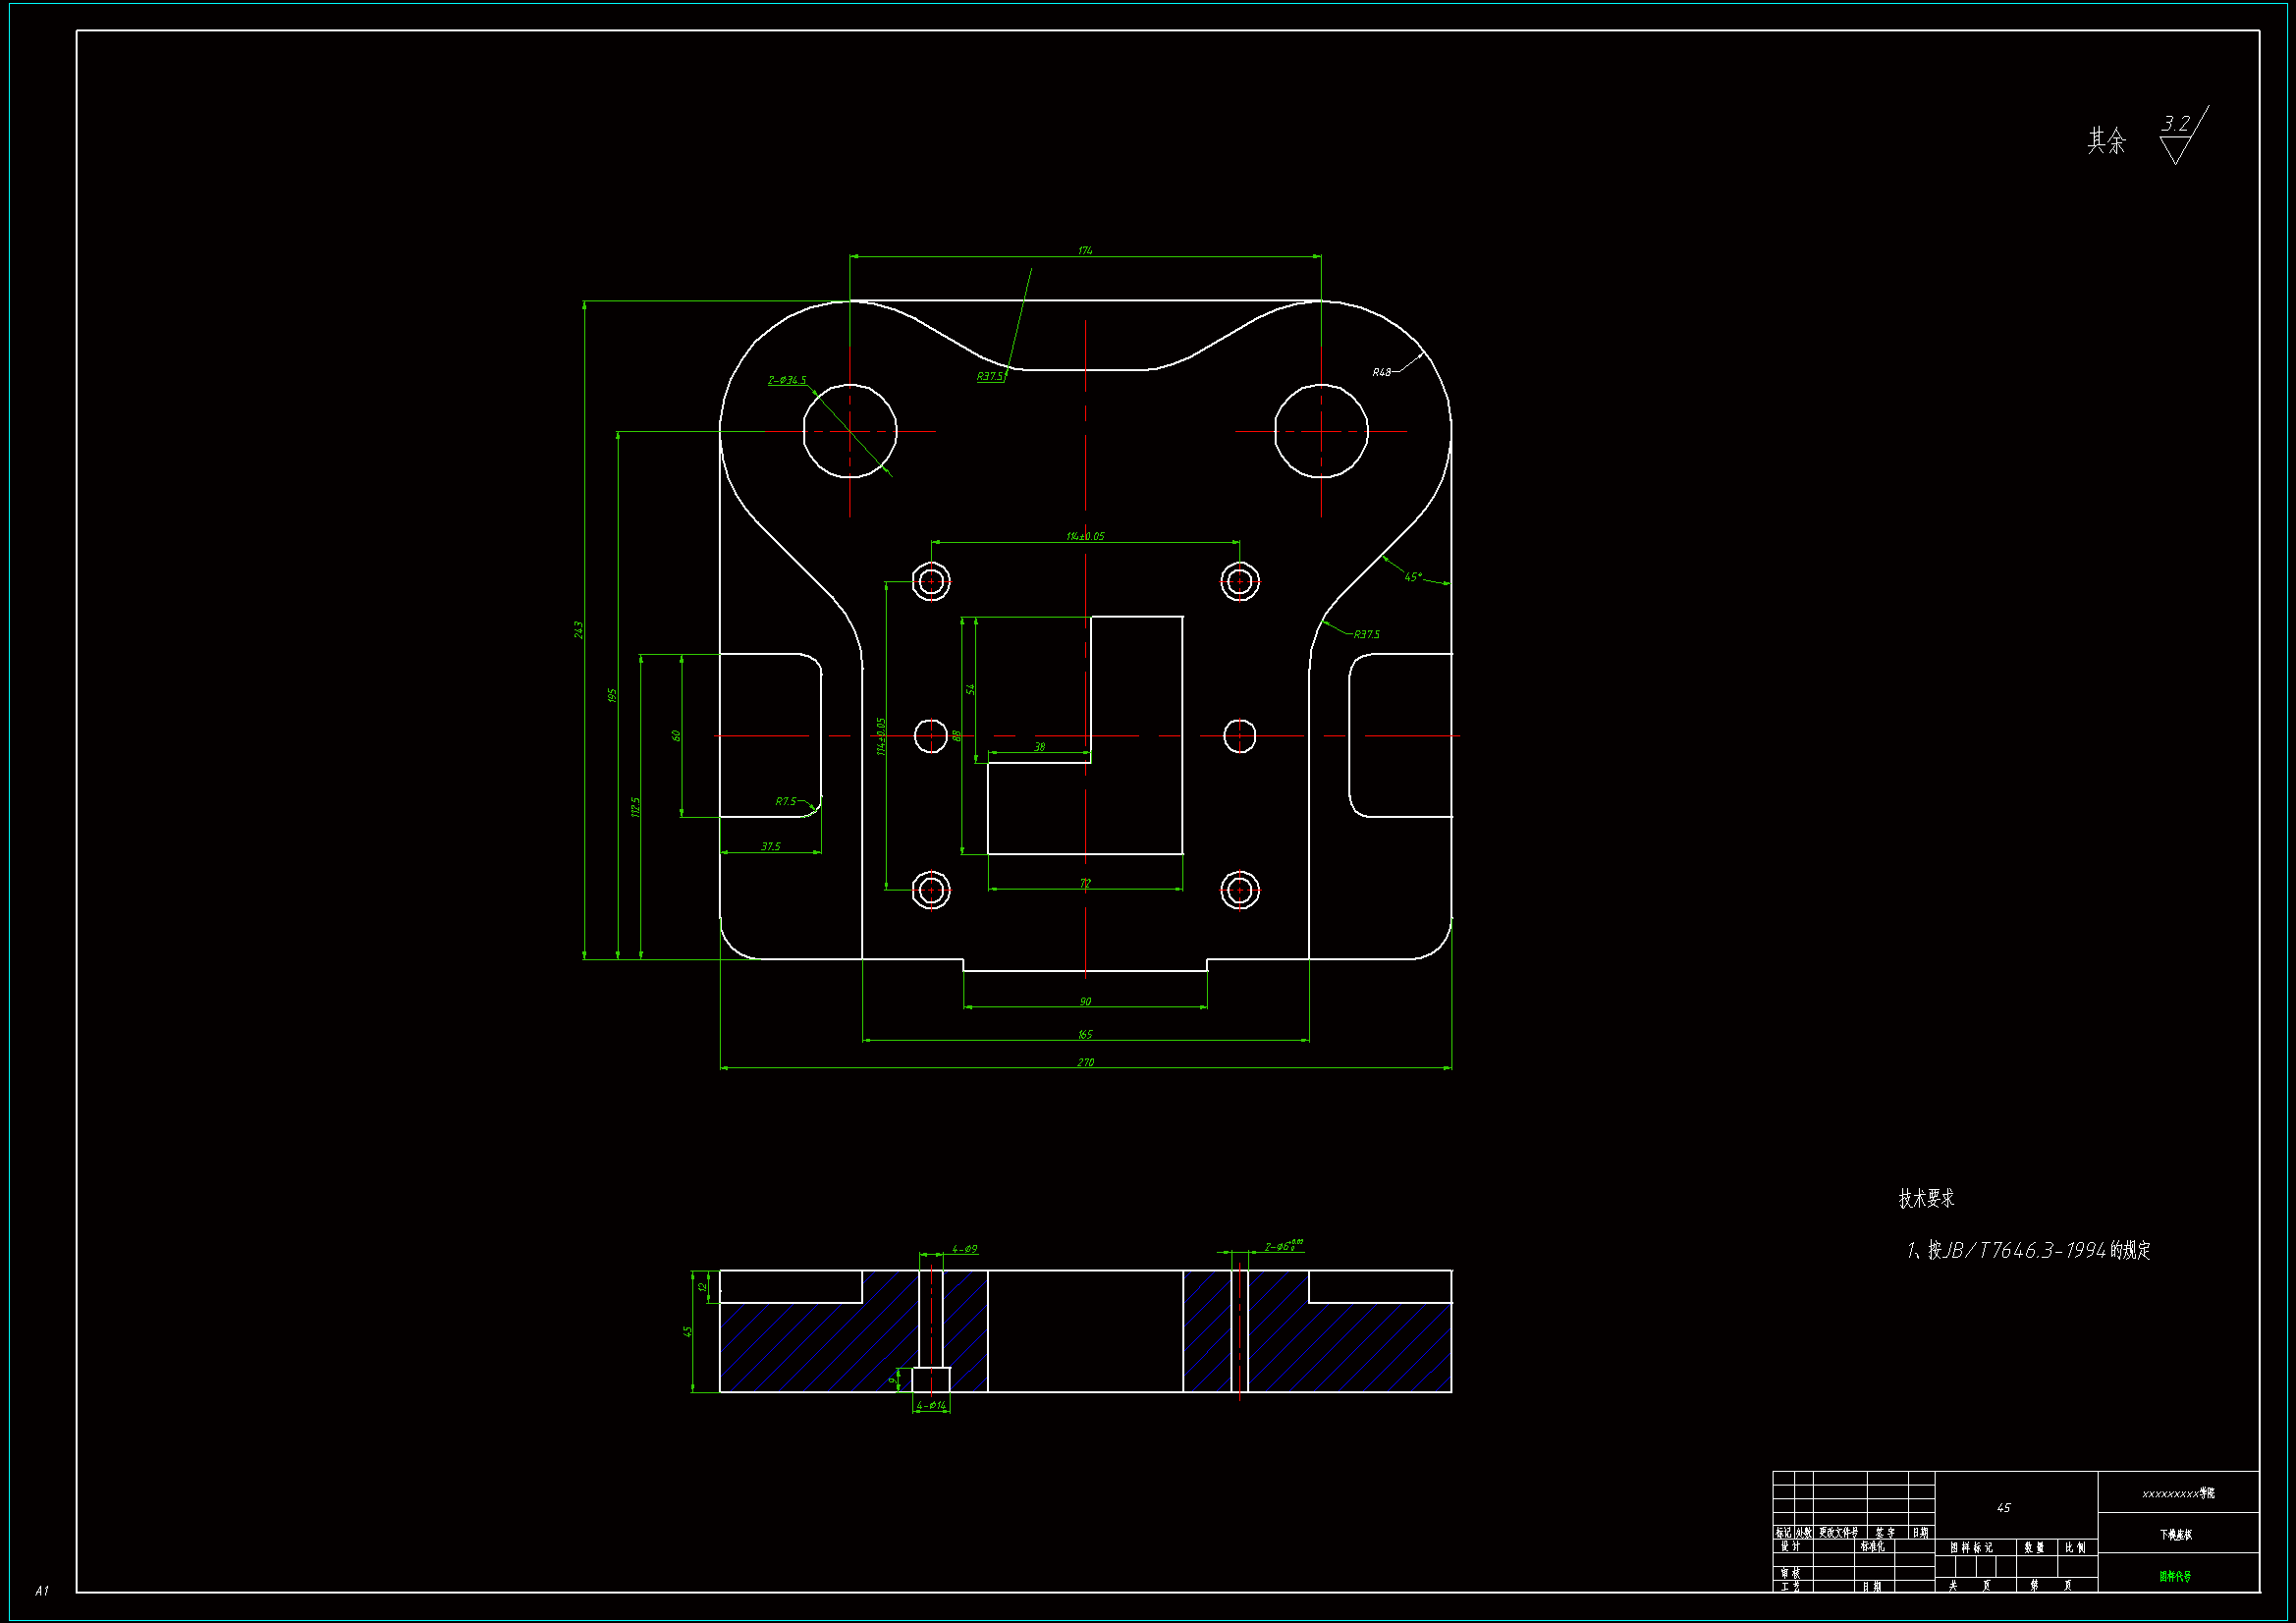2296x1623 pixels.
Task: Select the 技术要求 heading text
Action: point(1926,1198)
